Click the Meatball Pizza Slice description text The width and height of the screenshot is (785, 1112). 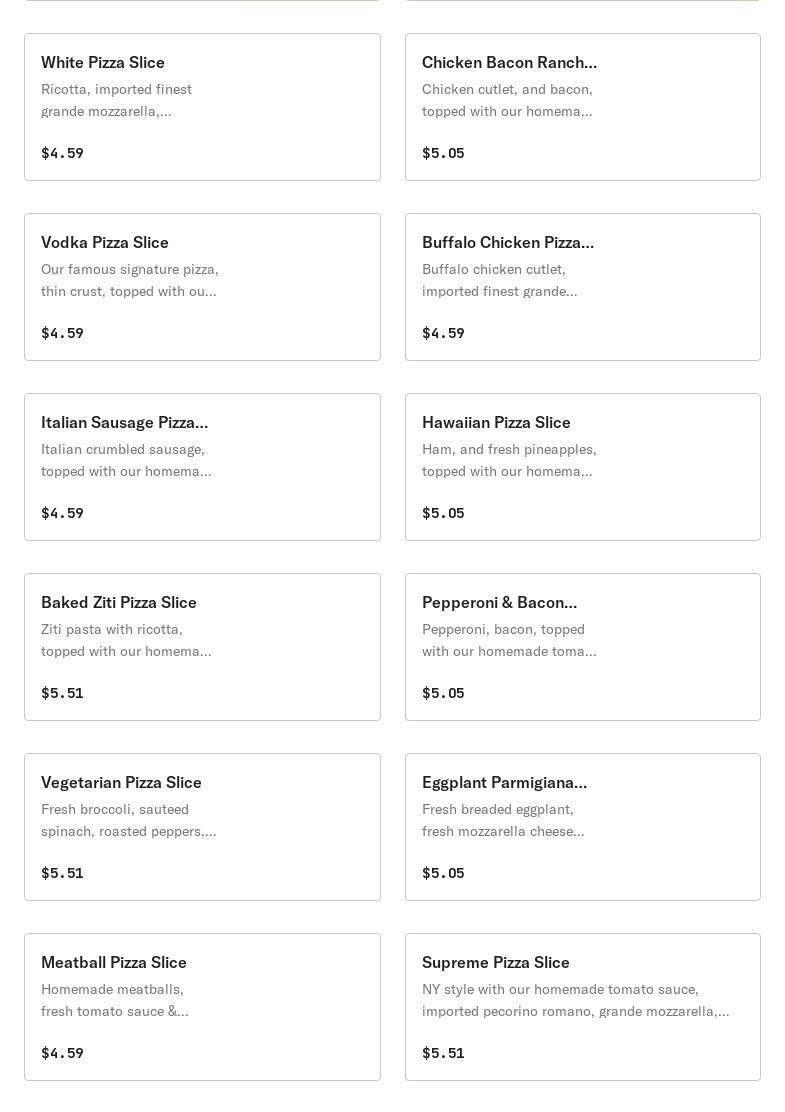click(x=115, y=1001)
